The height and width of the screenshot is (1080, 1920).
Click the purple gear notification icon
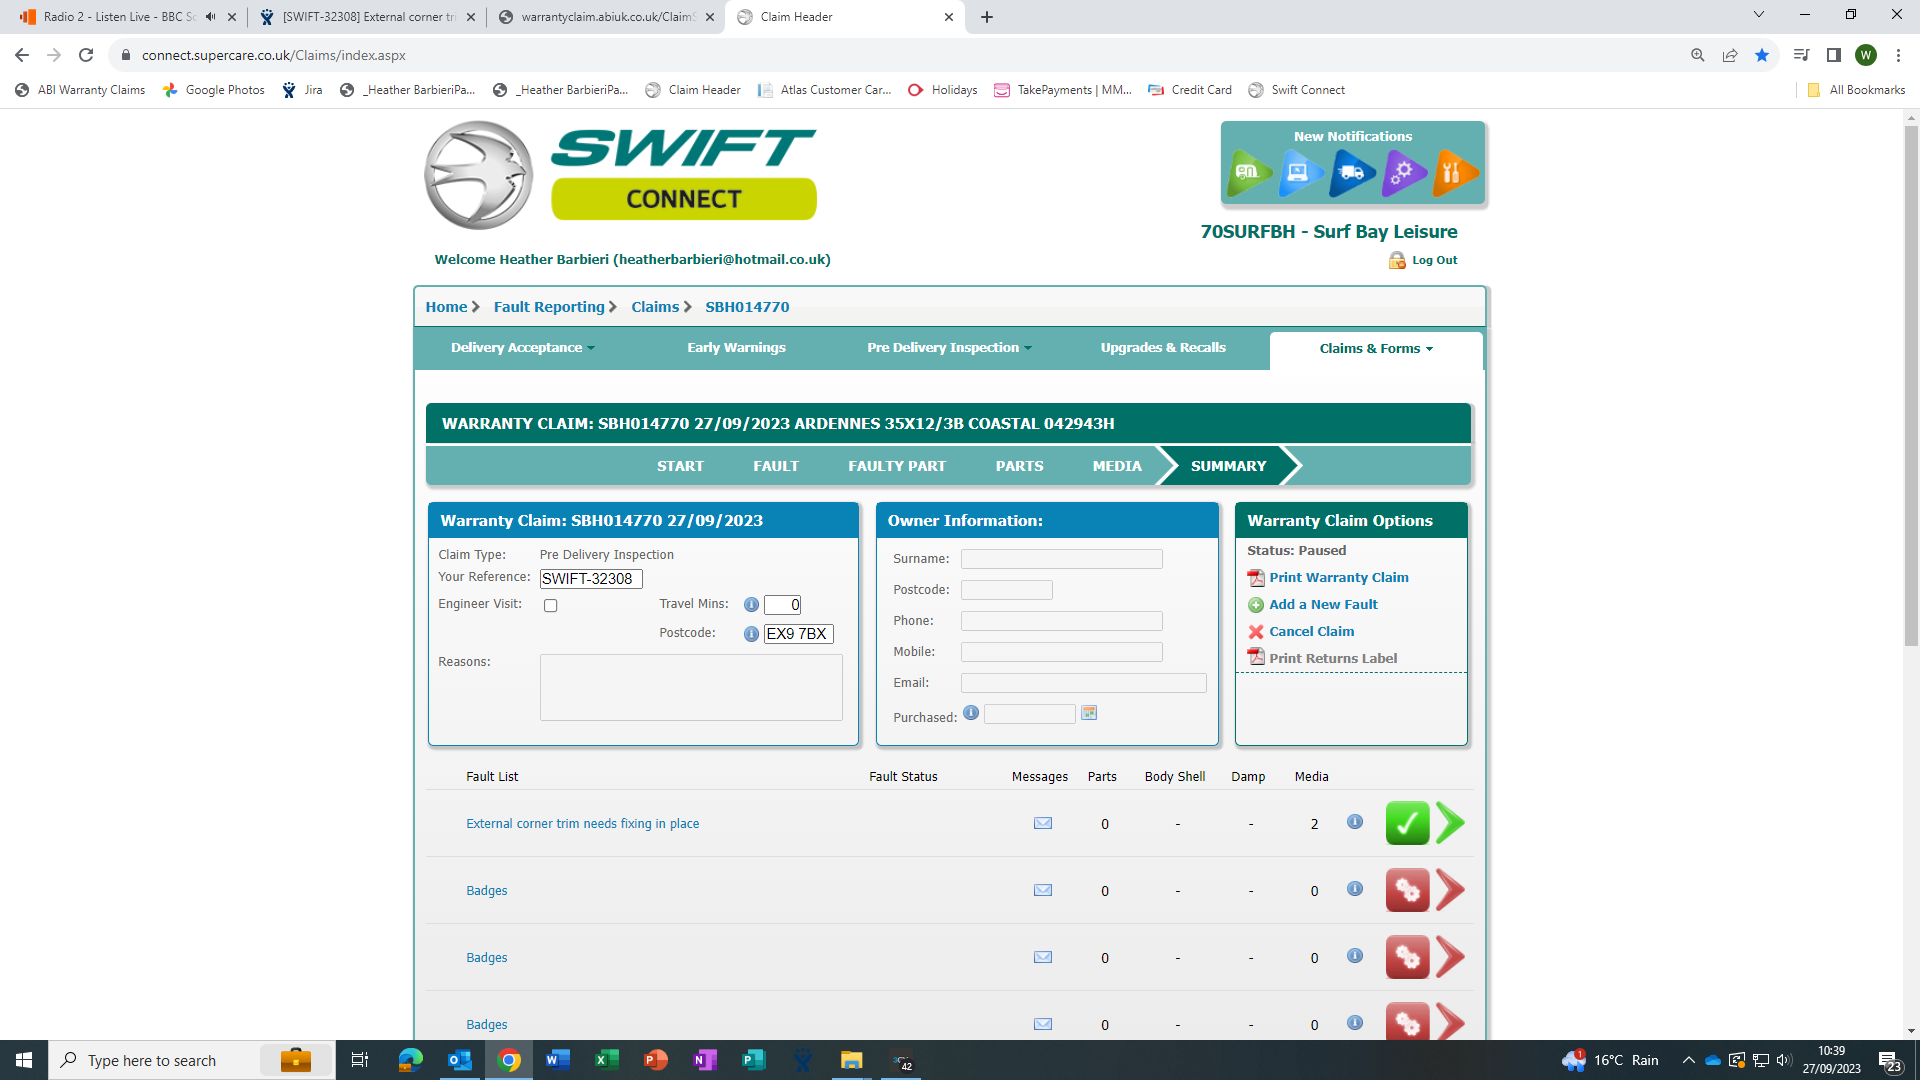point(1403,173)
